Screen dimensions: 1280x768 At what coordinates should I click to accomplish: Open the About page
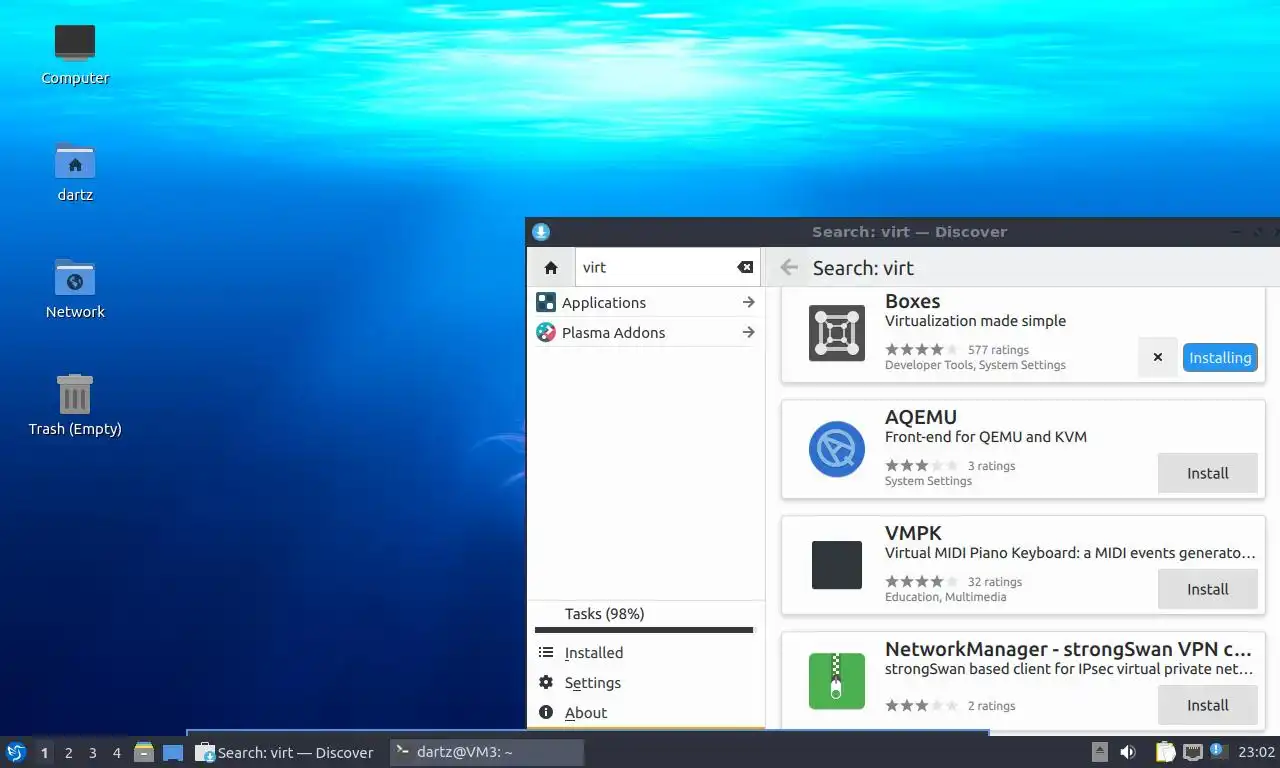pyautogui.click(x=645, y=712)
